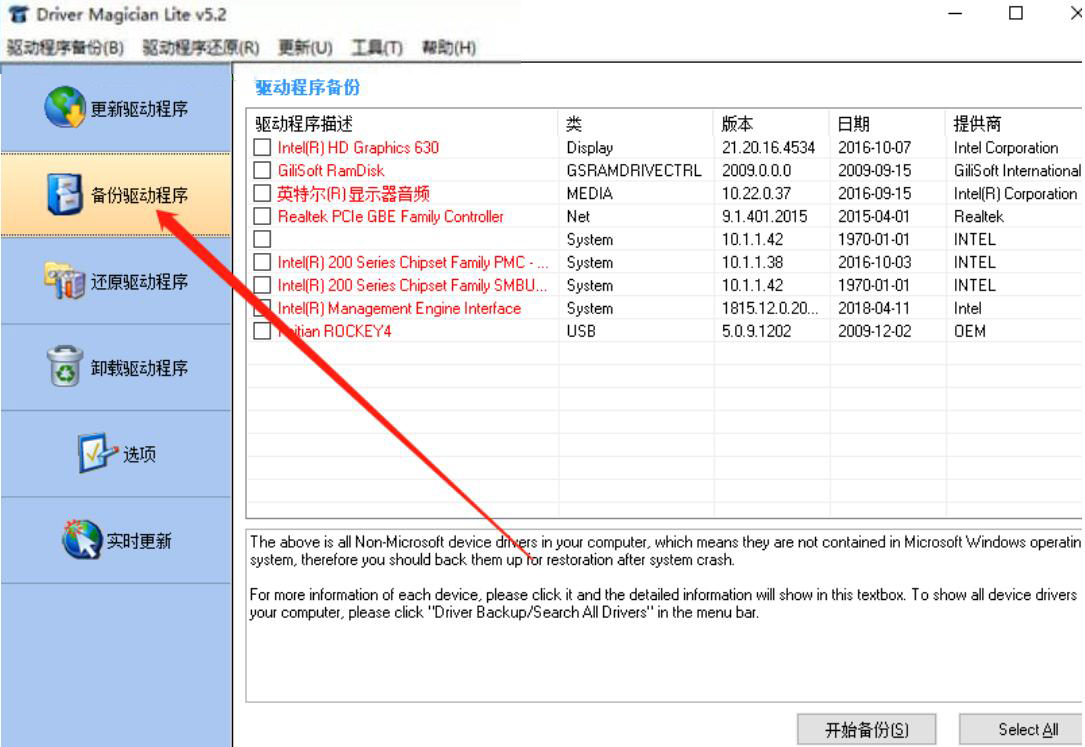Select the Intel(R) Management Engine Interface name
Image resolution: width=1085 pixels, height=747 pixels.
(x=399, y=308)
